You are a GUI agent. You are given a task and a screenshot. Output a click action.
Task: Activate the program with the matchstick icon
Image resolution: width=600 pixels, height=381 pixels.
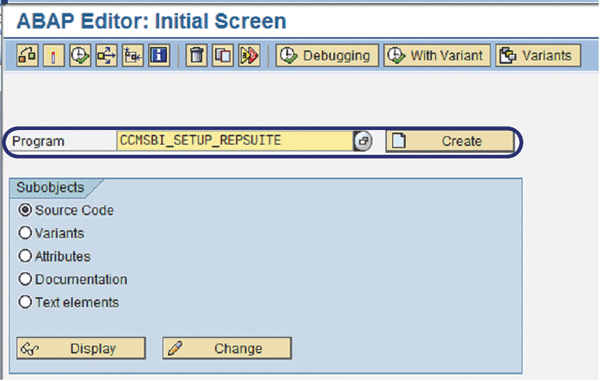54,55
